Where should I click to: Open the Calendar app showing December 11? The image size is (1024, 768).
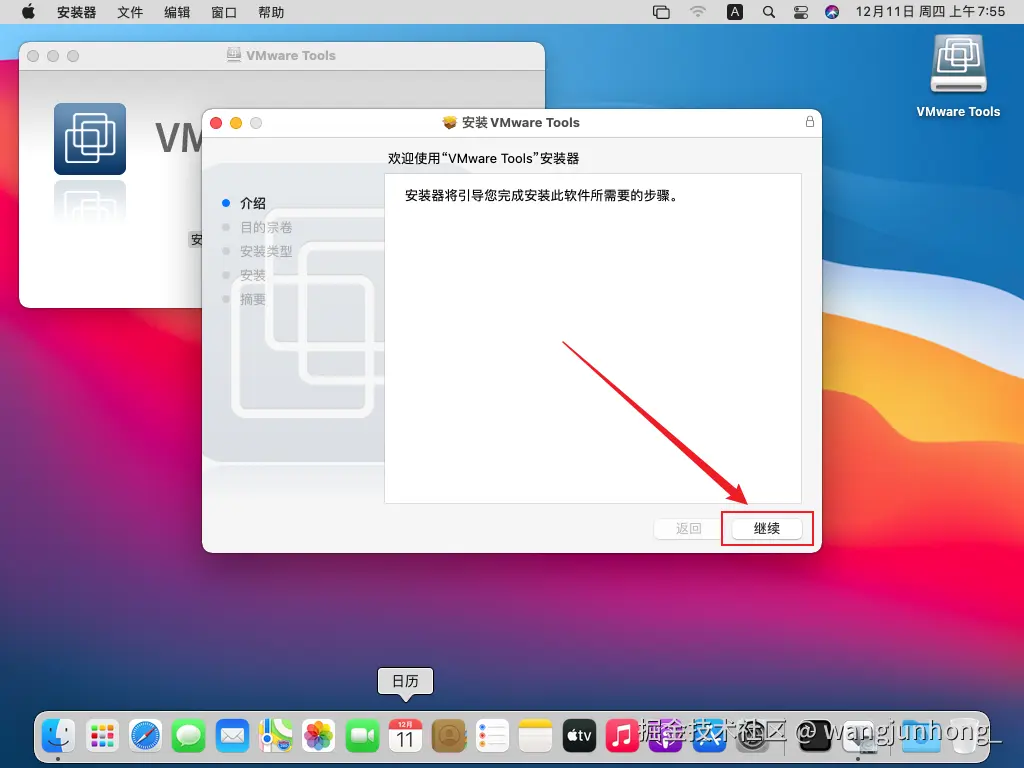pos(405,737)
